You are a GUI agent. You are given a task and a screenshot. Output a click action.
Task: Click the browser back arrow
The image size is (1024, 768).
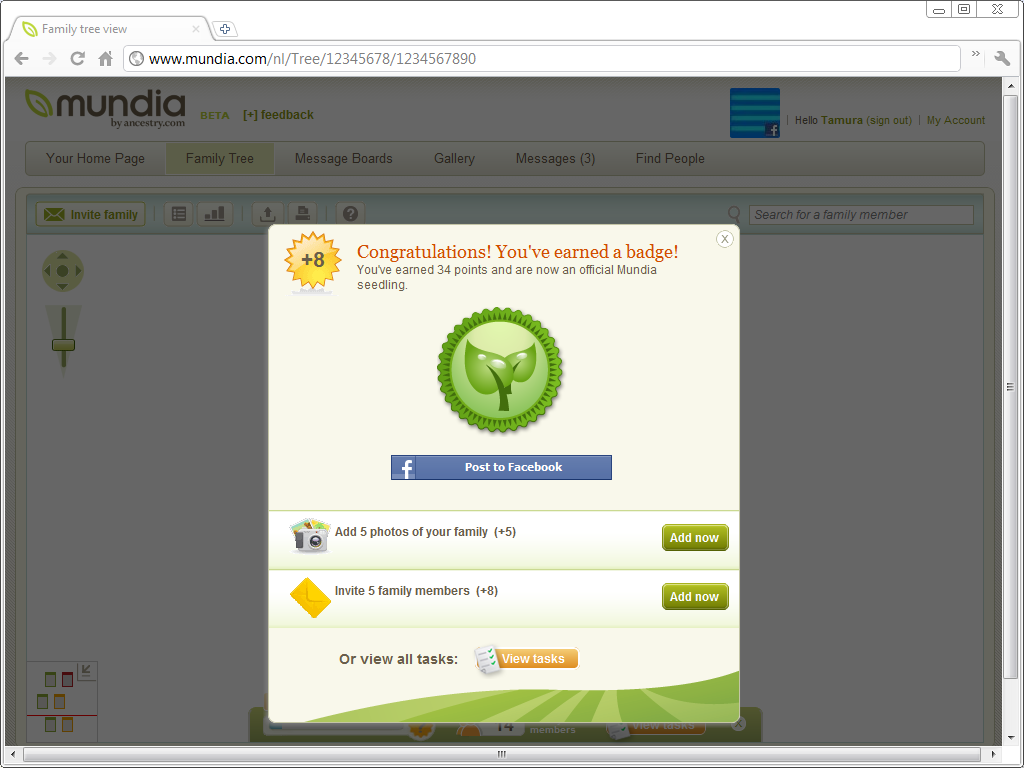click(22, 58)
